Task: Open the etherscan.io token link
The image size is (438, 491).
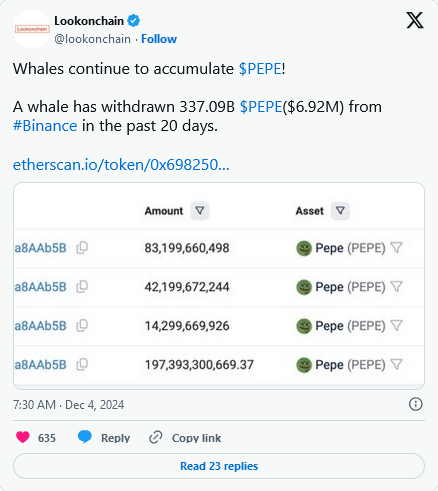Action: (x=121, y=165)
